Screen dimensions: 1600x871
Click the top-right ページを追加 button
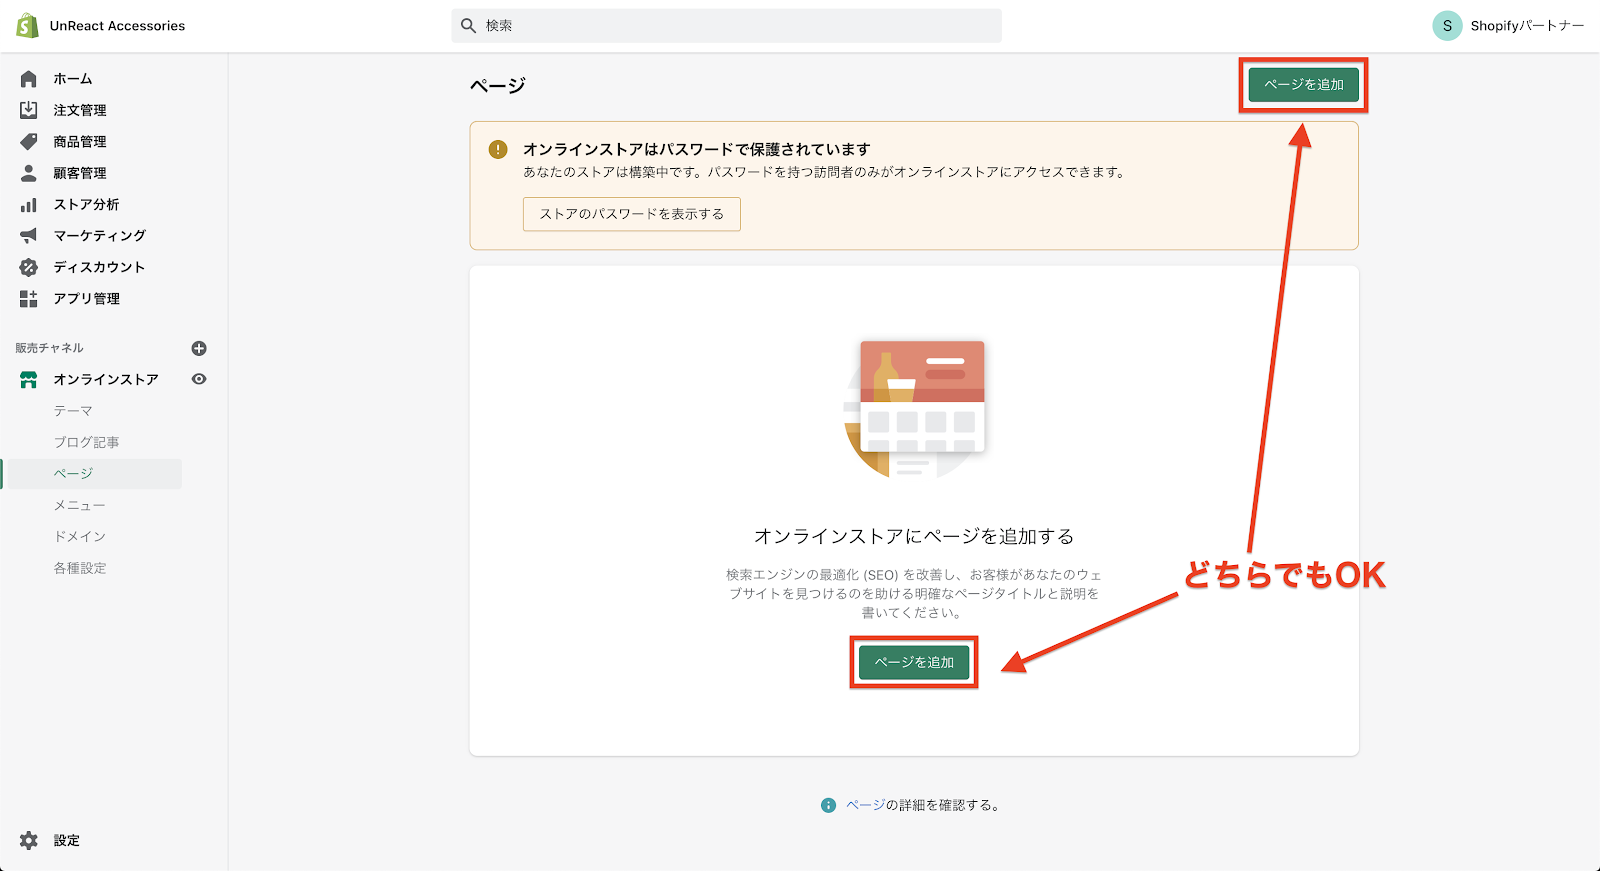click(1303, 85)
